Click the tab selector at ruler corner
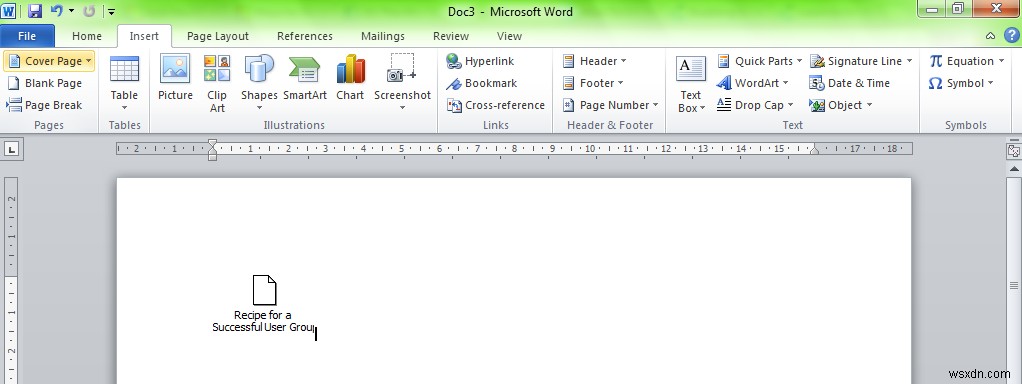1022x384 pixels. click(x=12, y=149)
